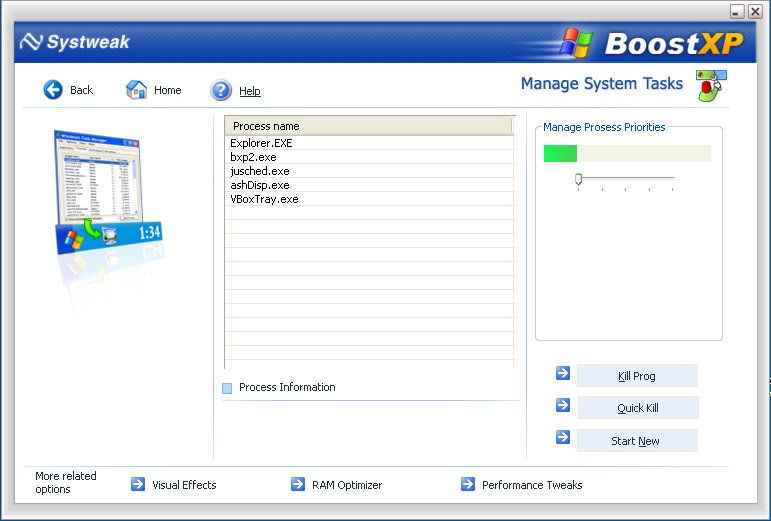The height and width of the screenshot is (521, 771).
Task: Select VBoxTray.exe in the process list
Action: [369, 199]
